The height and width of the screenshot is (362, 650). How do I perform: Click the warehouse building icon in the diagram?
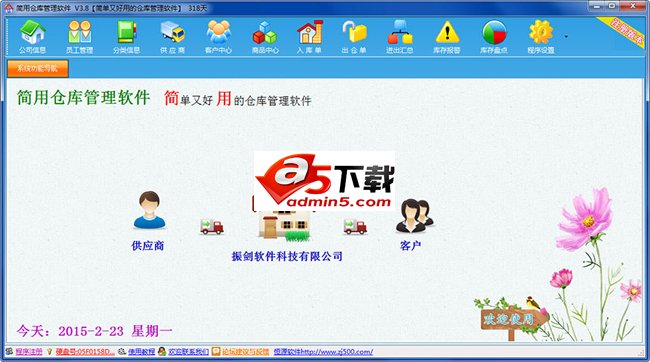284,225
